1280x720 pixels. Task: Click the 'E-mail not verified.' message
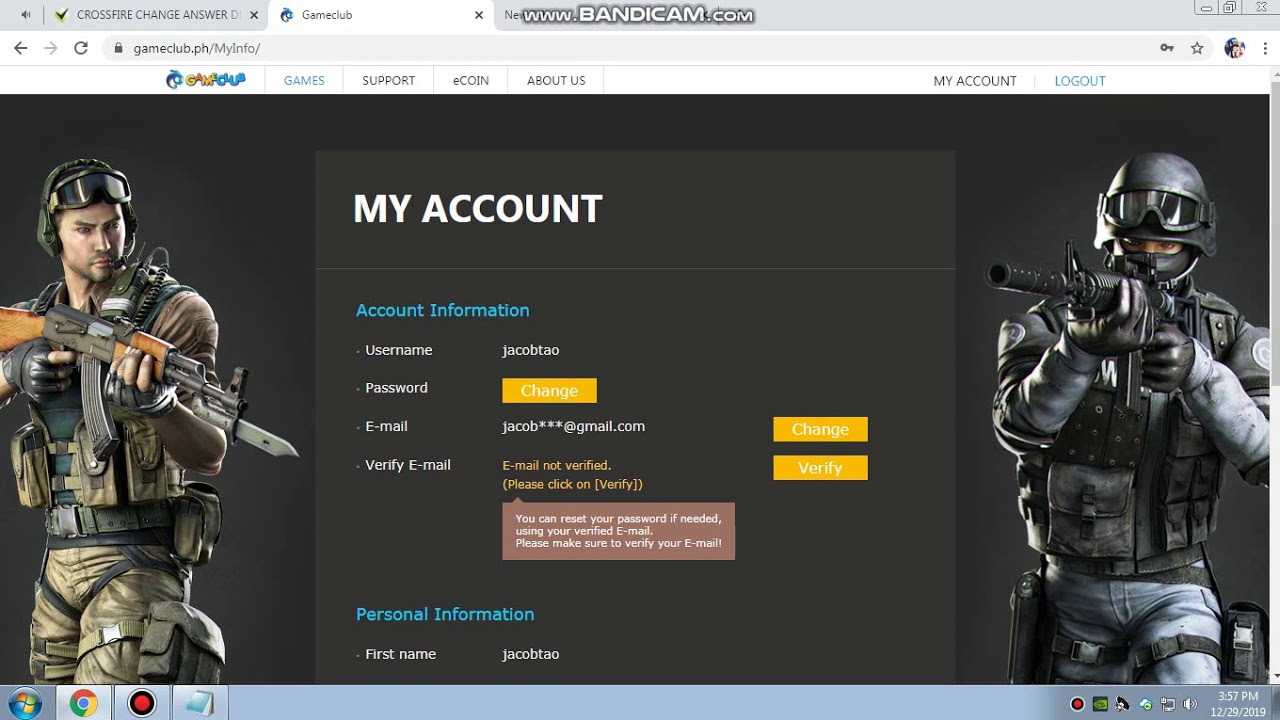pyautogui.click(x=556, y=465)
